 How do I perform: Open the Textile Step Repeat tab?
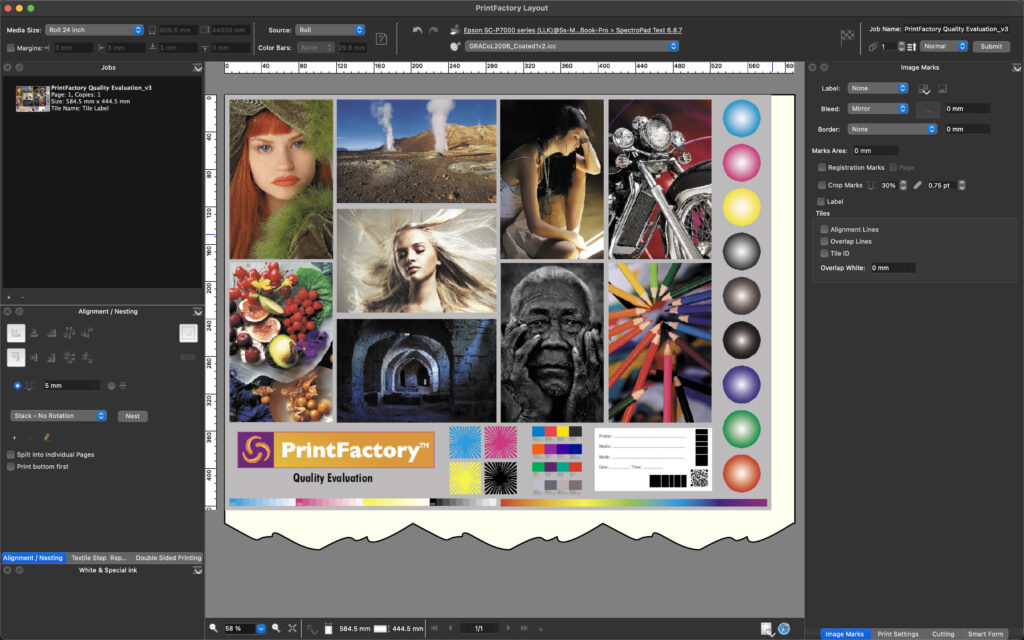pos(98,558)
